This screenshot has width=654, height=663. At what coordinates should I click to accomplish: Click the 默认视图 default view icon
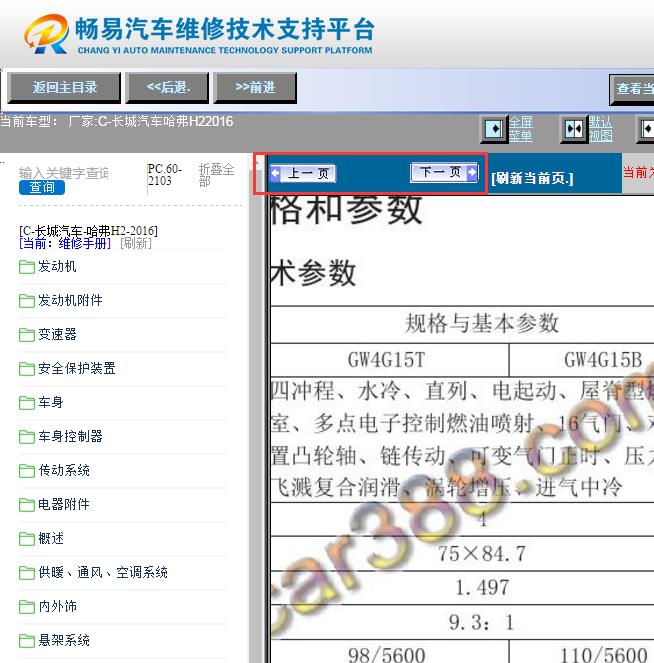(x=574, y=129)
